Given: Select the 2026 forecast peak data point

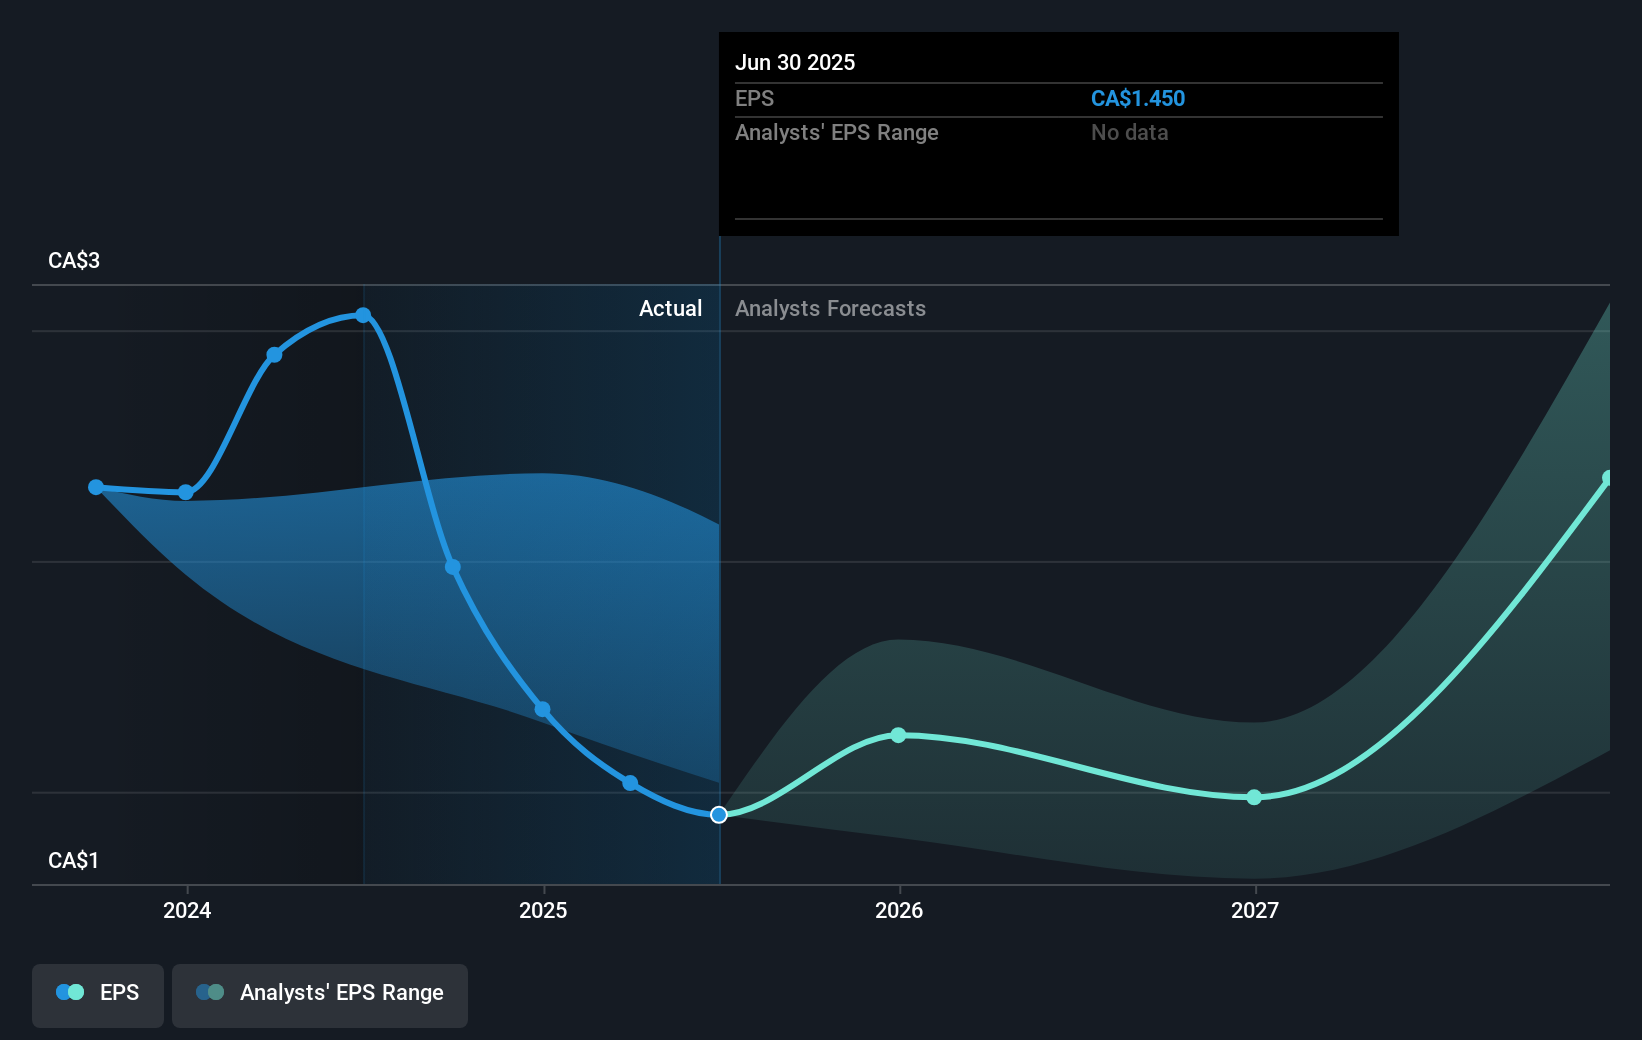Looking at the screenshot, I should [x=898, y=735].
